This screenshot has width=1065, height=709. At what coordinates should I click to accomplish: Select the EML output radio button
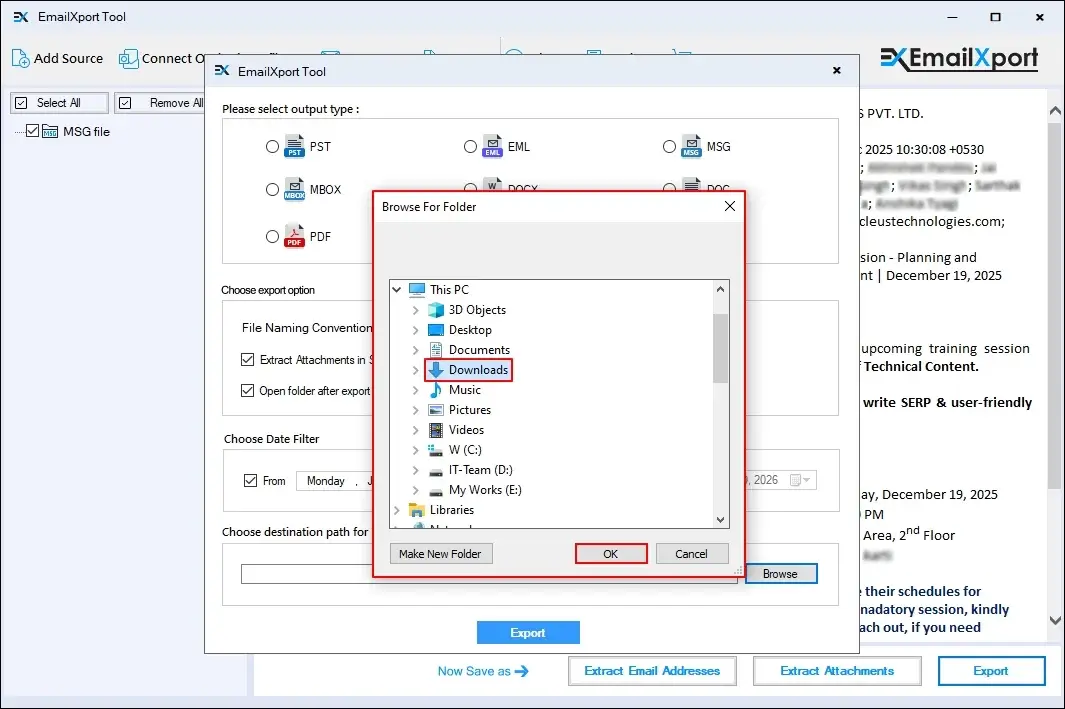[470, 147]
